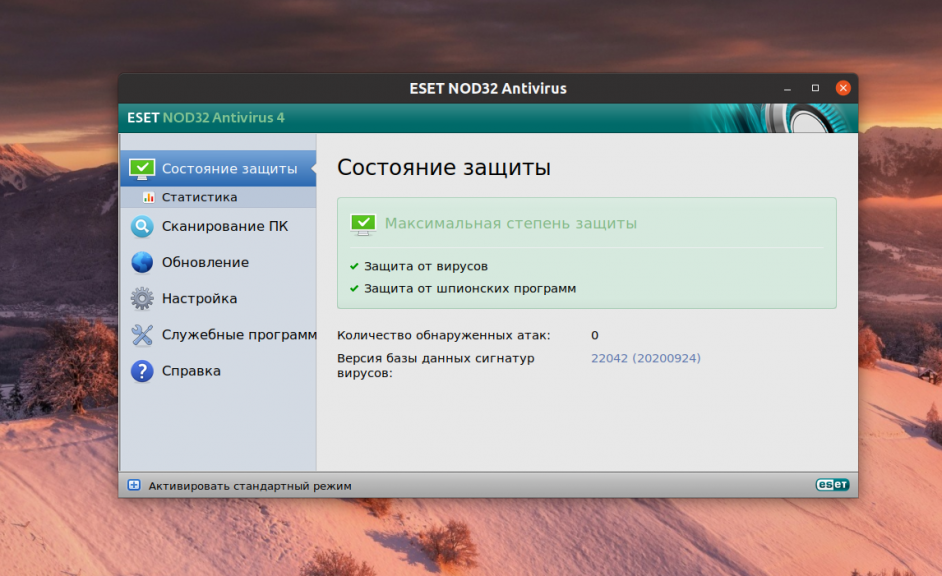Viewport: 942px width, 576px height.
Task: Open the Статистика subsection
Action: (x=200, y=197)
